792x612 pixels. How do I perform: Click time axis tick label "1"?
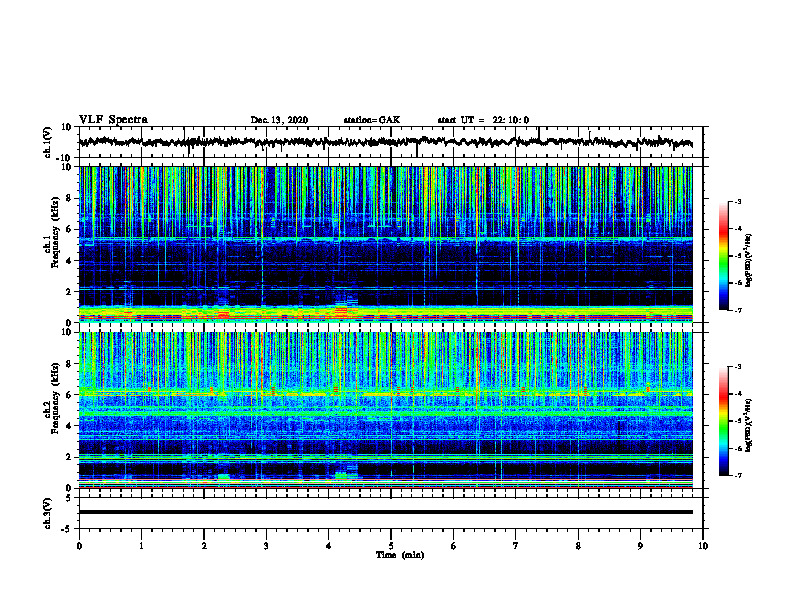[x=141, y=546]
